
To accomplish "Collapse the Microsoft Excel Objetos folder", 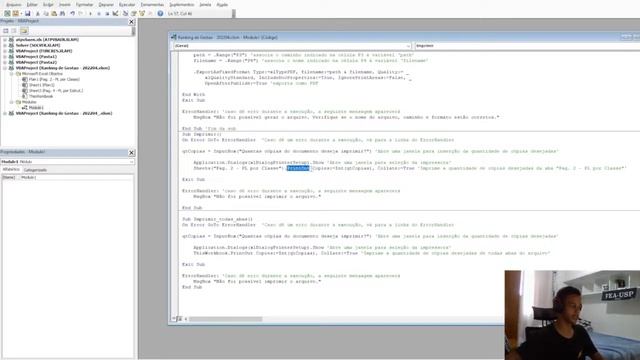I will tap(11, 74).
